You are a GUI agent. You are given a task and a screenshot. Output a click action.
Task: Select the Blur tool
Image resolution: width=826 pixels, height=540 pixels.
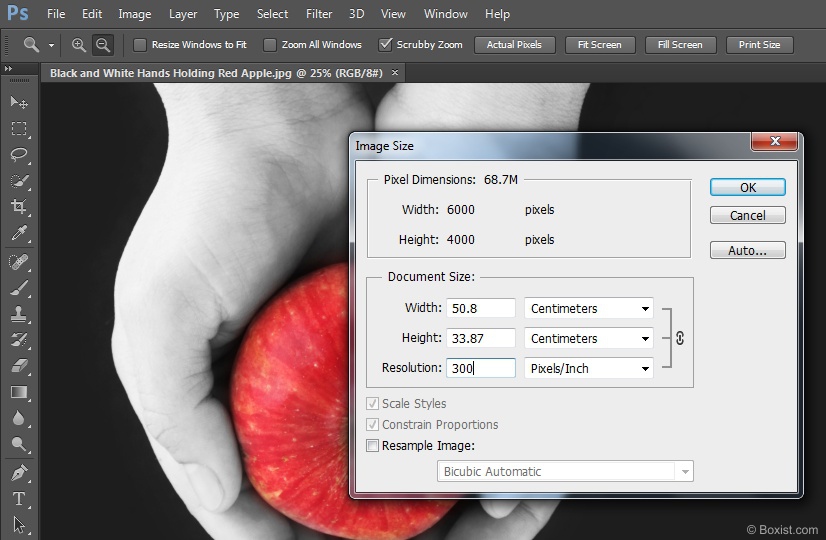19,418
